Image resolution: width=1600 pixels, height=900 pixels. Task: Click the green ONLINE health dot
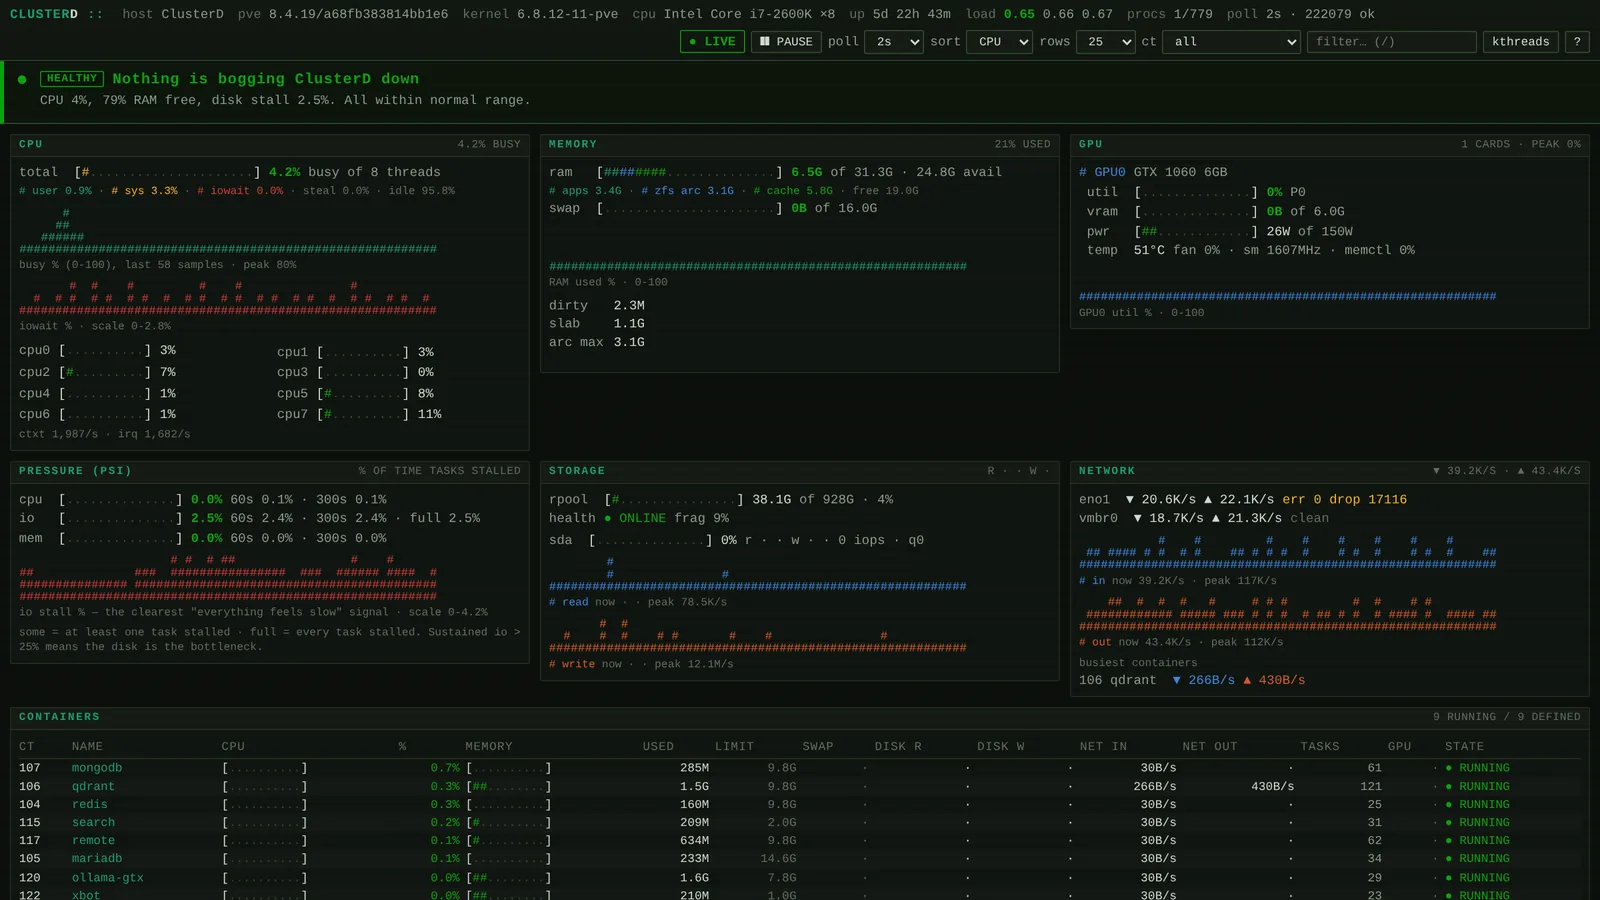(607, 518)
